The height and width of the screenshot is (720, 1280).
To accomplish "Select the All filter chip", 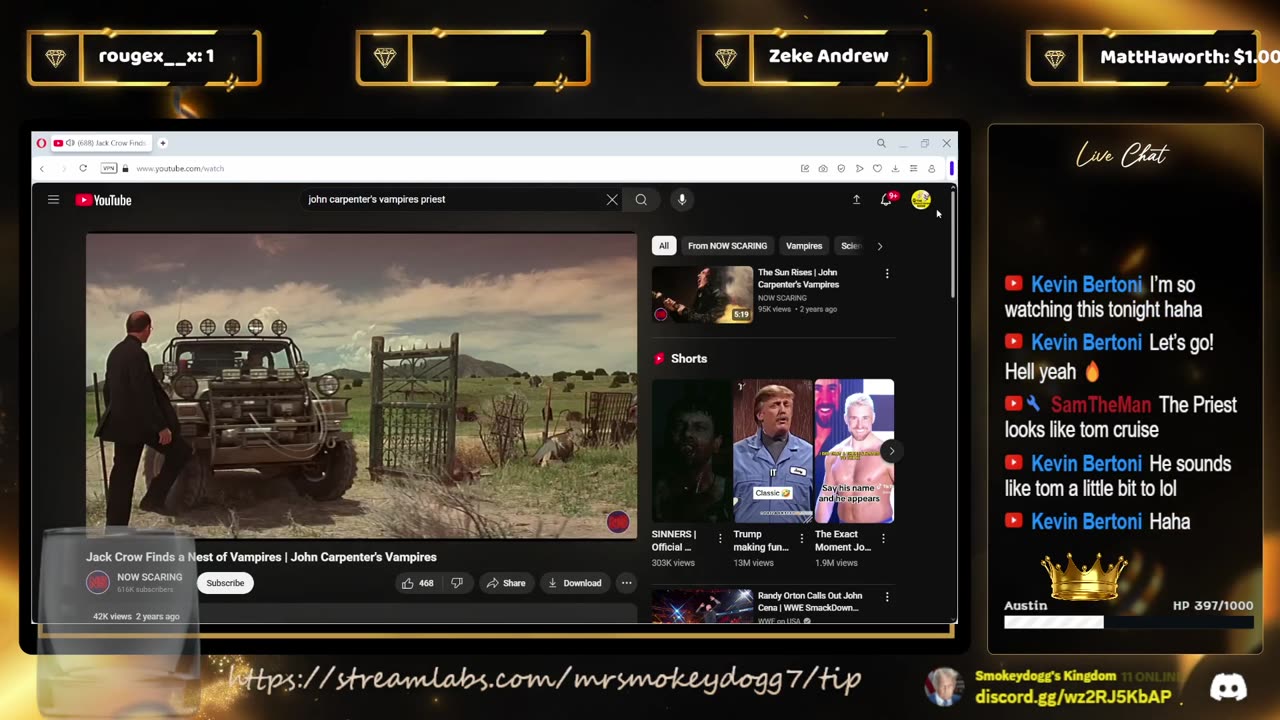I will coord(663,246).
